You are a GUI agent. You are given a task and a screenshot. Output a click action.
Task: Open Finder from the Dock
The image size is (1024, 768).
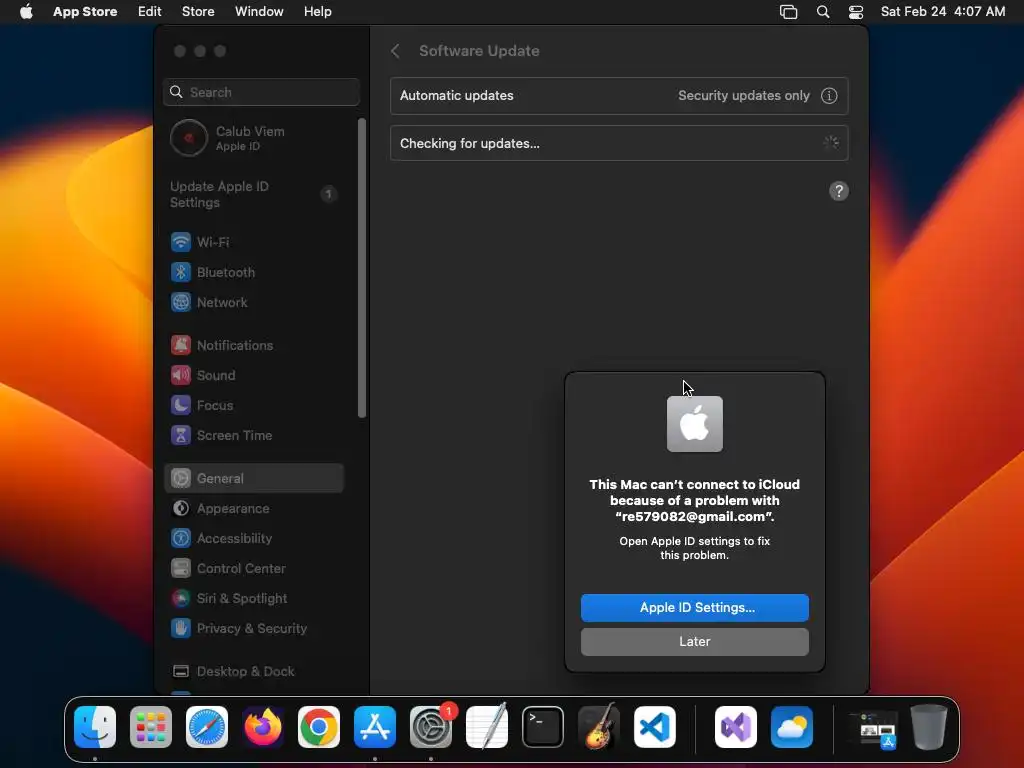pyautogui.click(x=95, y=727)
